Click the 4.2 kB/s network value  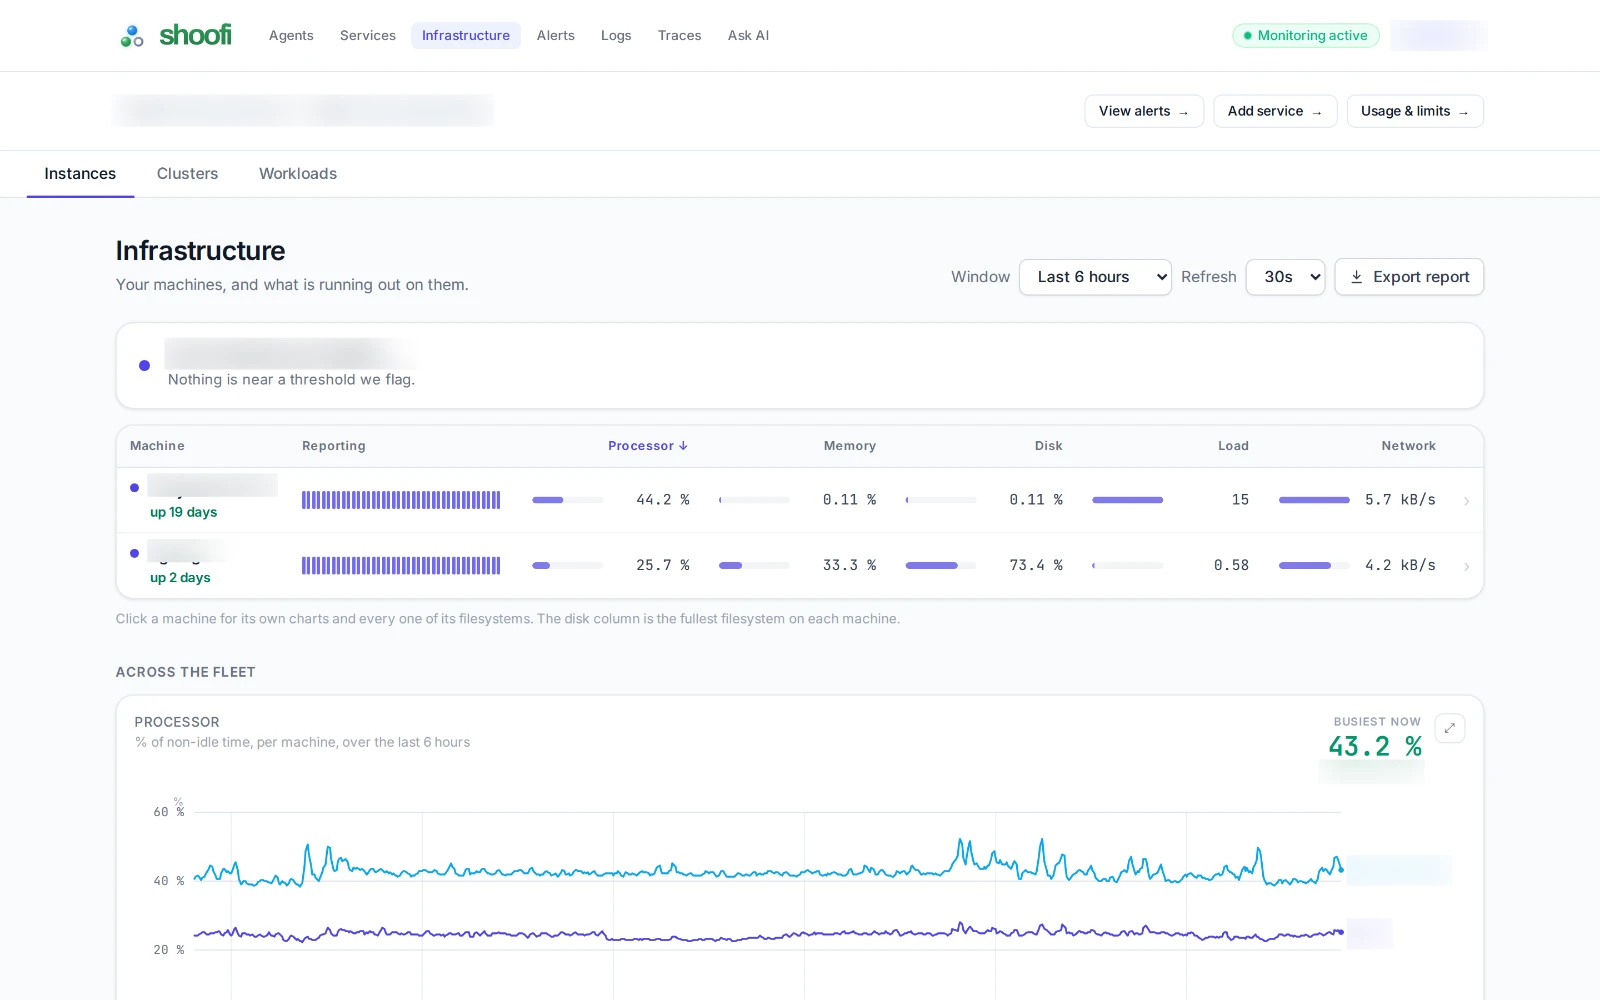tap(1400, 566)
